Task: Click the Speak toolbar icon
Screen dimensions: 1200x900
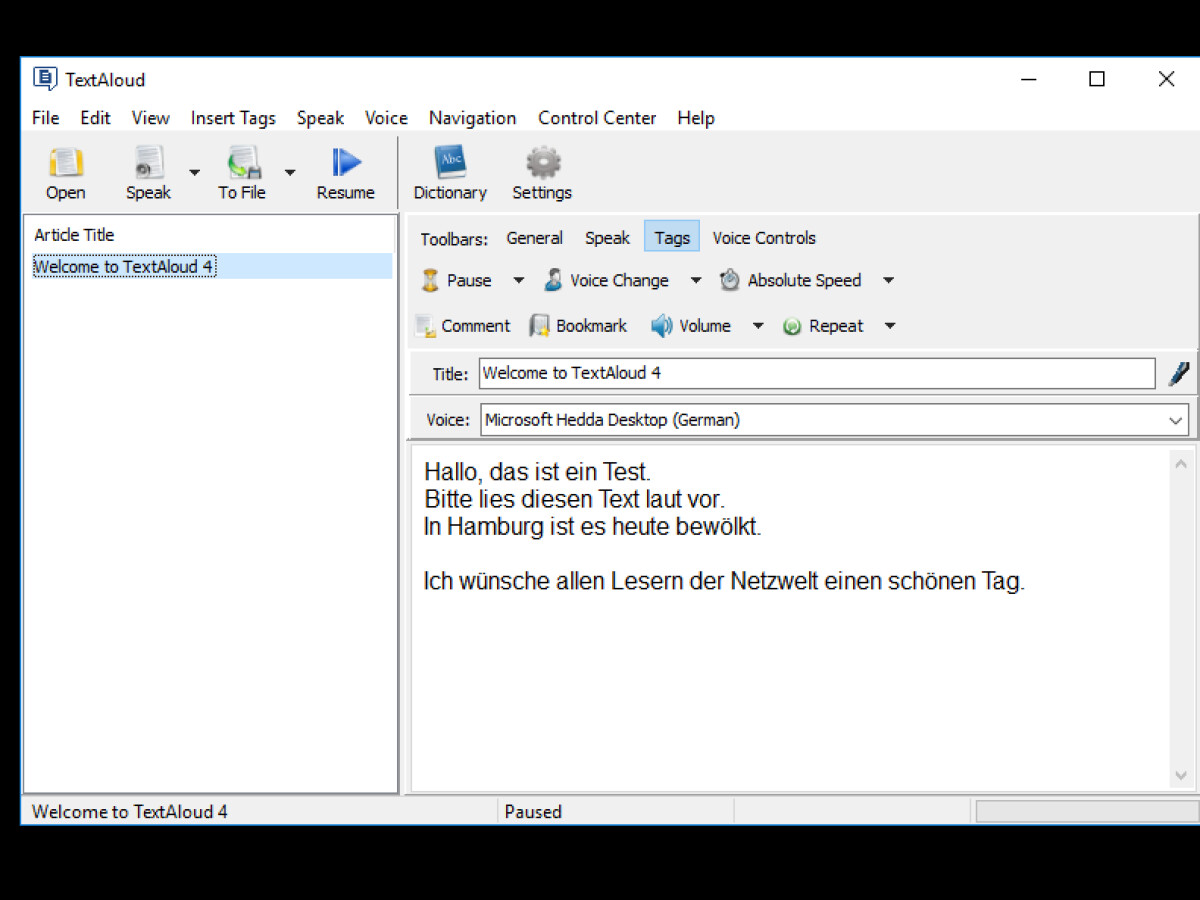Action: tap(147, 172)
